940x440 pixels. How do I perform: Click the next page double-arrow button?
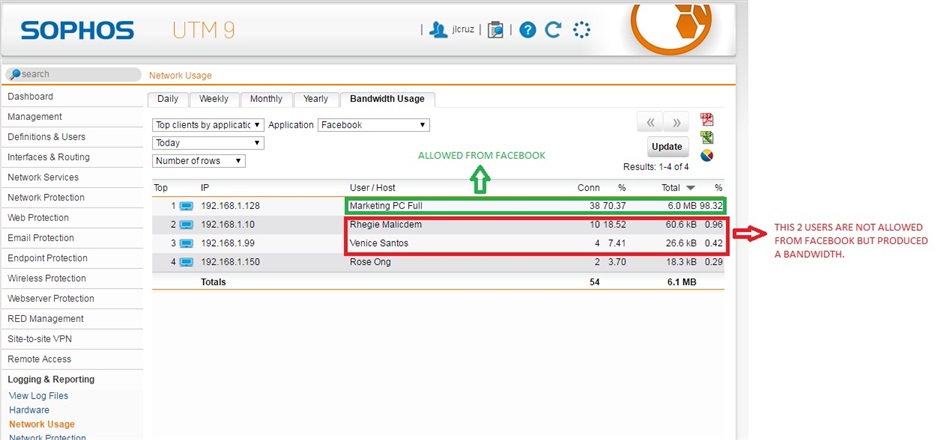[676, 123]
